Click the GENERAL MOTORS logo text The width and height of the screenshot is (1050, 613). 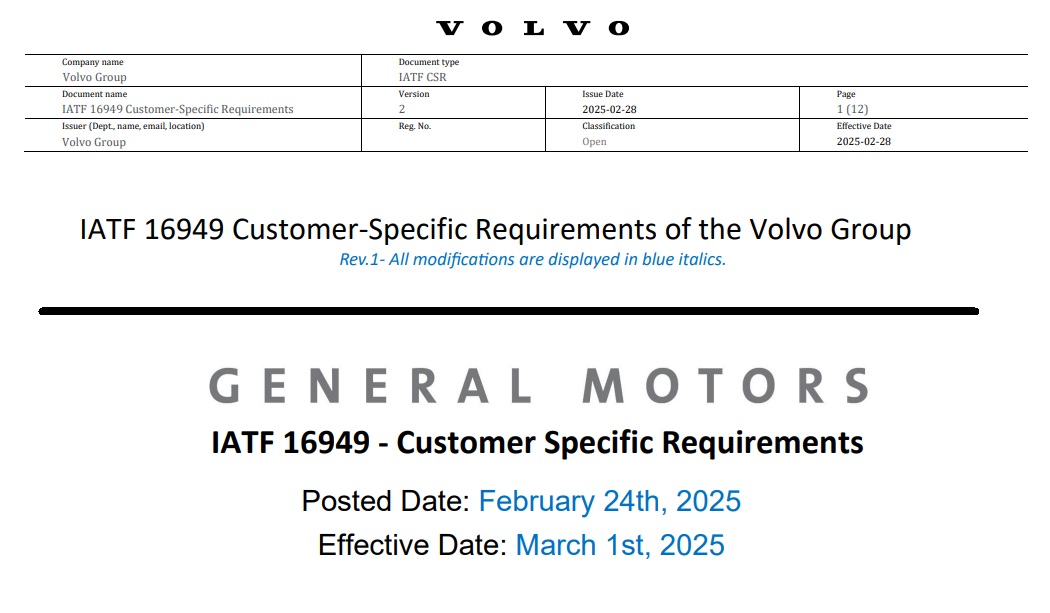pos(539,386)
